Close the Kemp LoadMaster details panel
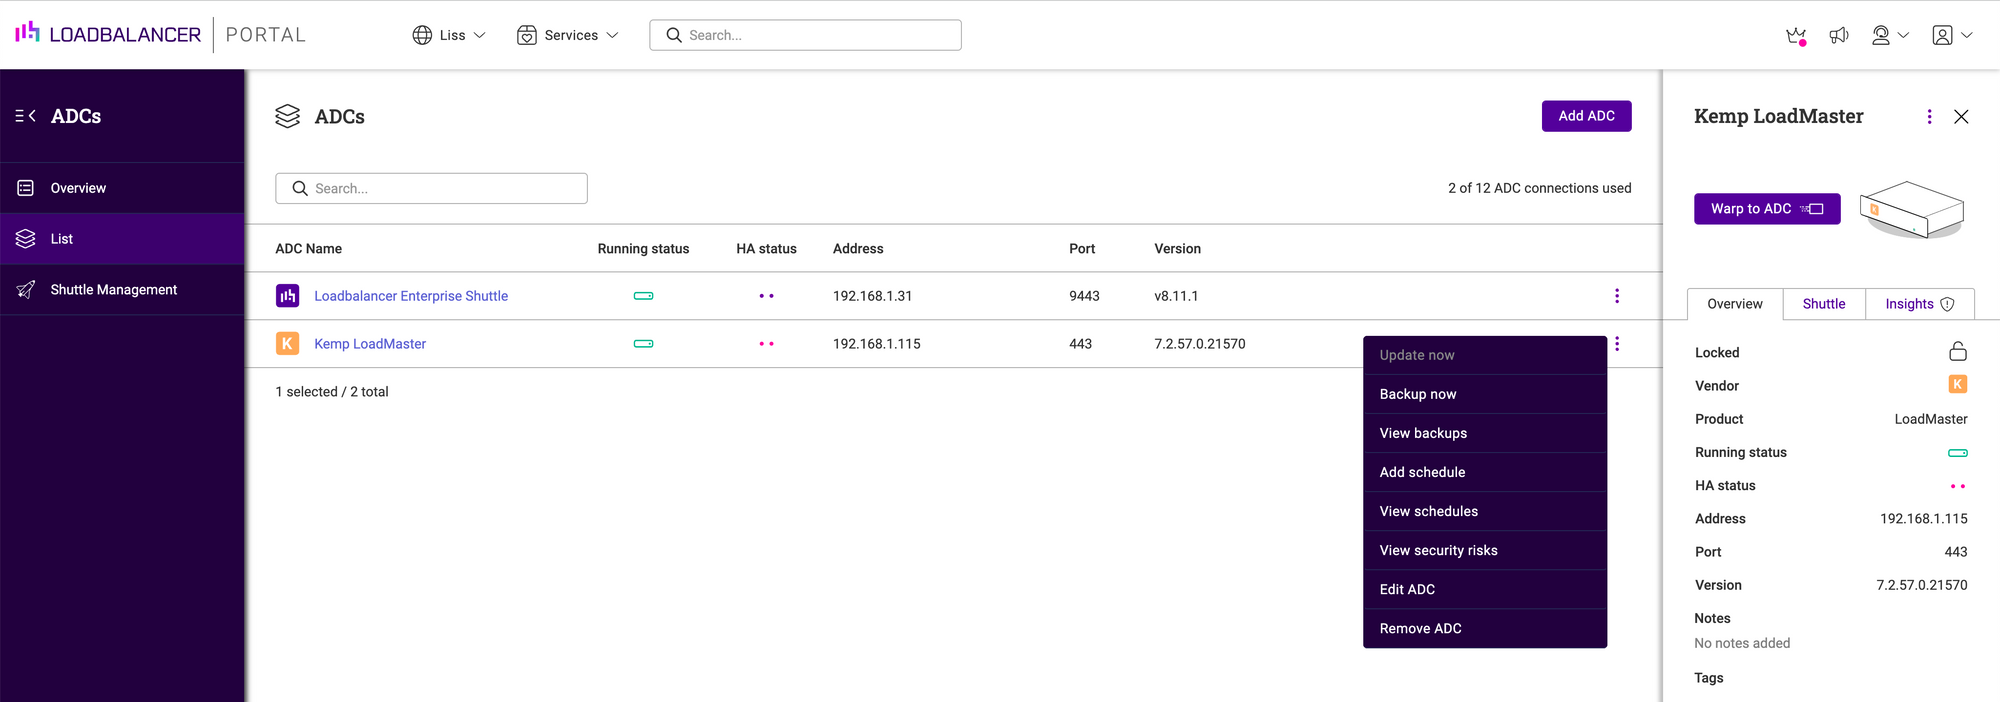 tap(1961, 117)
